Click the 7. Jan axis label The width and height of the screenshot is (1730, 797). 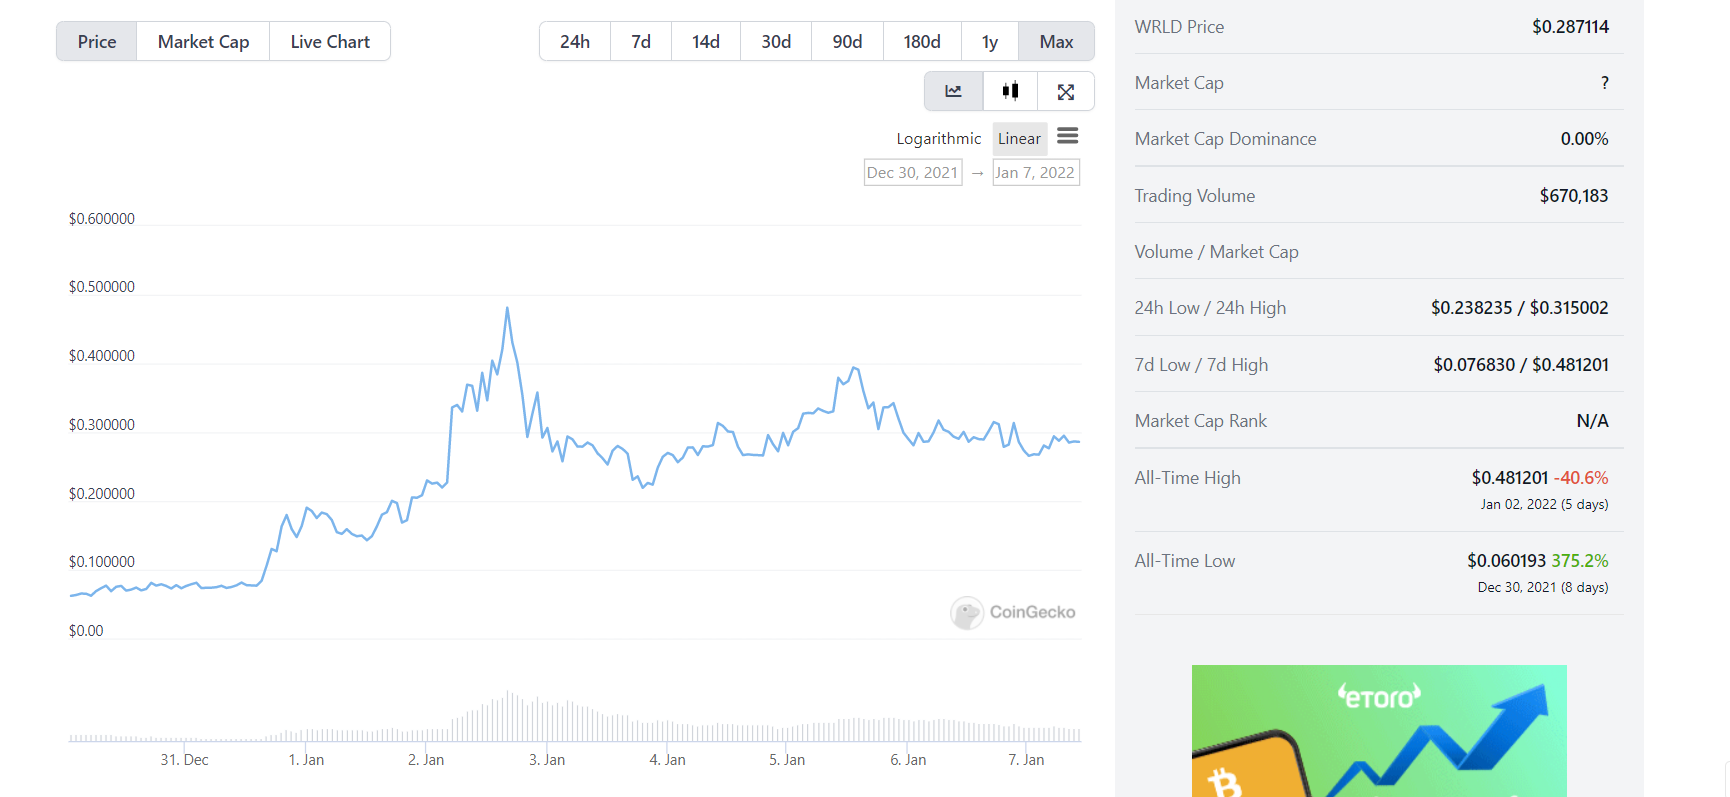point(1026,760)
